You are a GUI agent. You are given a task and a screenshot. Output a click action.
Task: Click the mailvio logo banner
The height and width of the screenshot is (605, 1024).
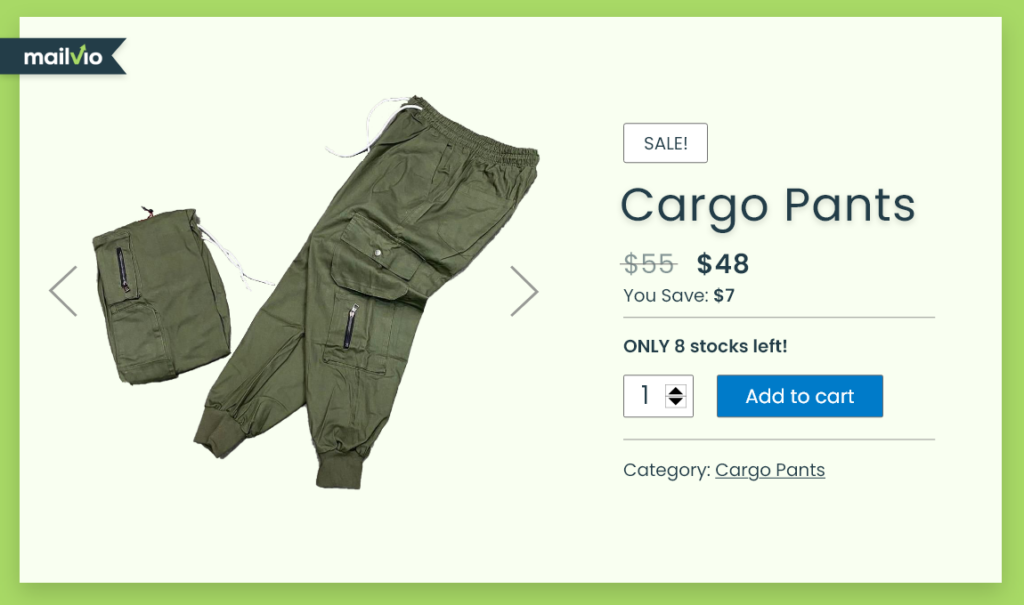[63, 56]
